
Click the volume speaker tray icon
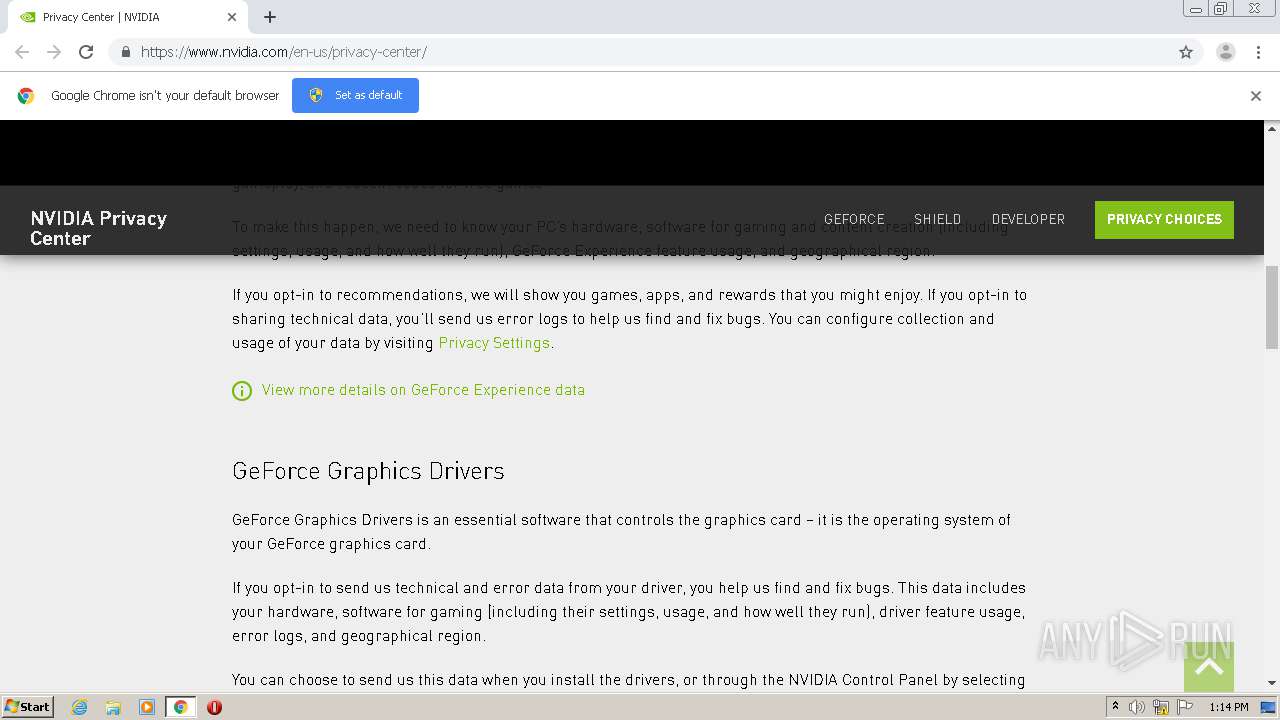1137,707
